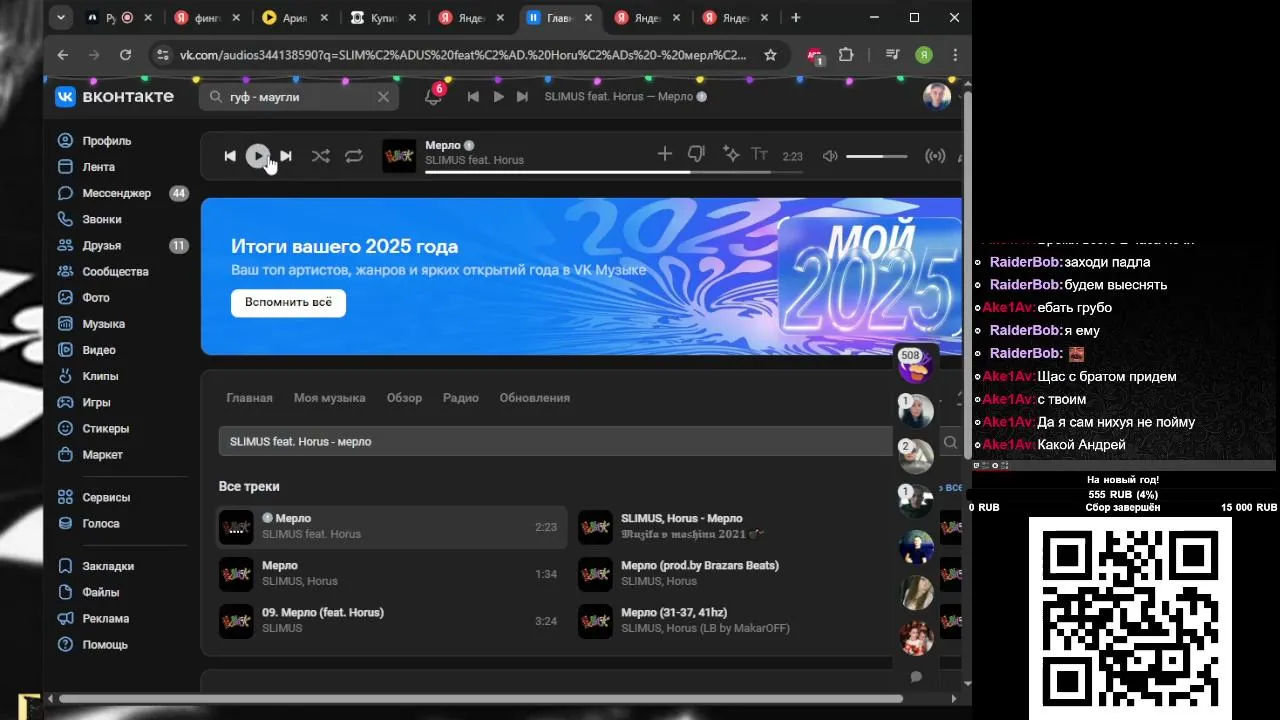The width and height of the screenshot is (1280, 720).
Task: Open Сообщества communities
Action: pyautogui.click(x=115, y=271)
